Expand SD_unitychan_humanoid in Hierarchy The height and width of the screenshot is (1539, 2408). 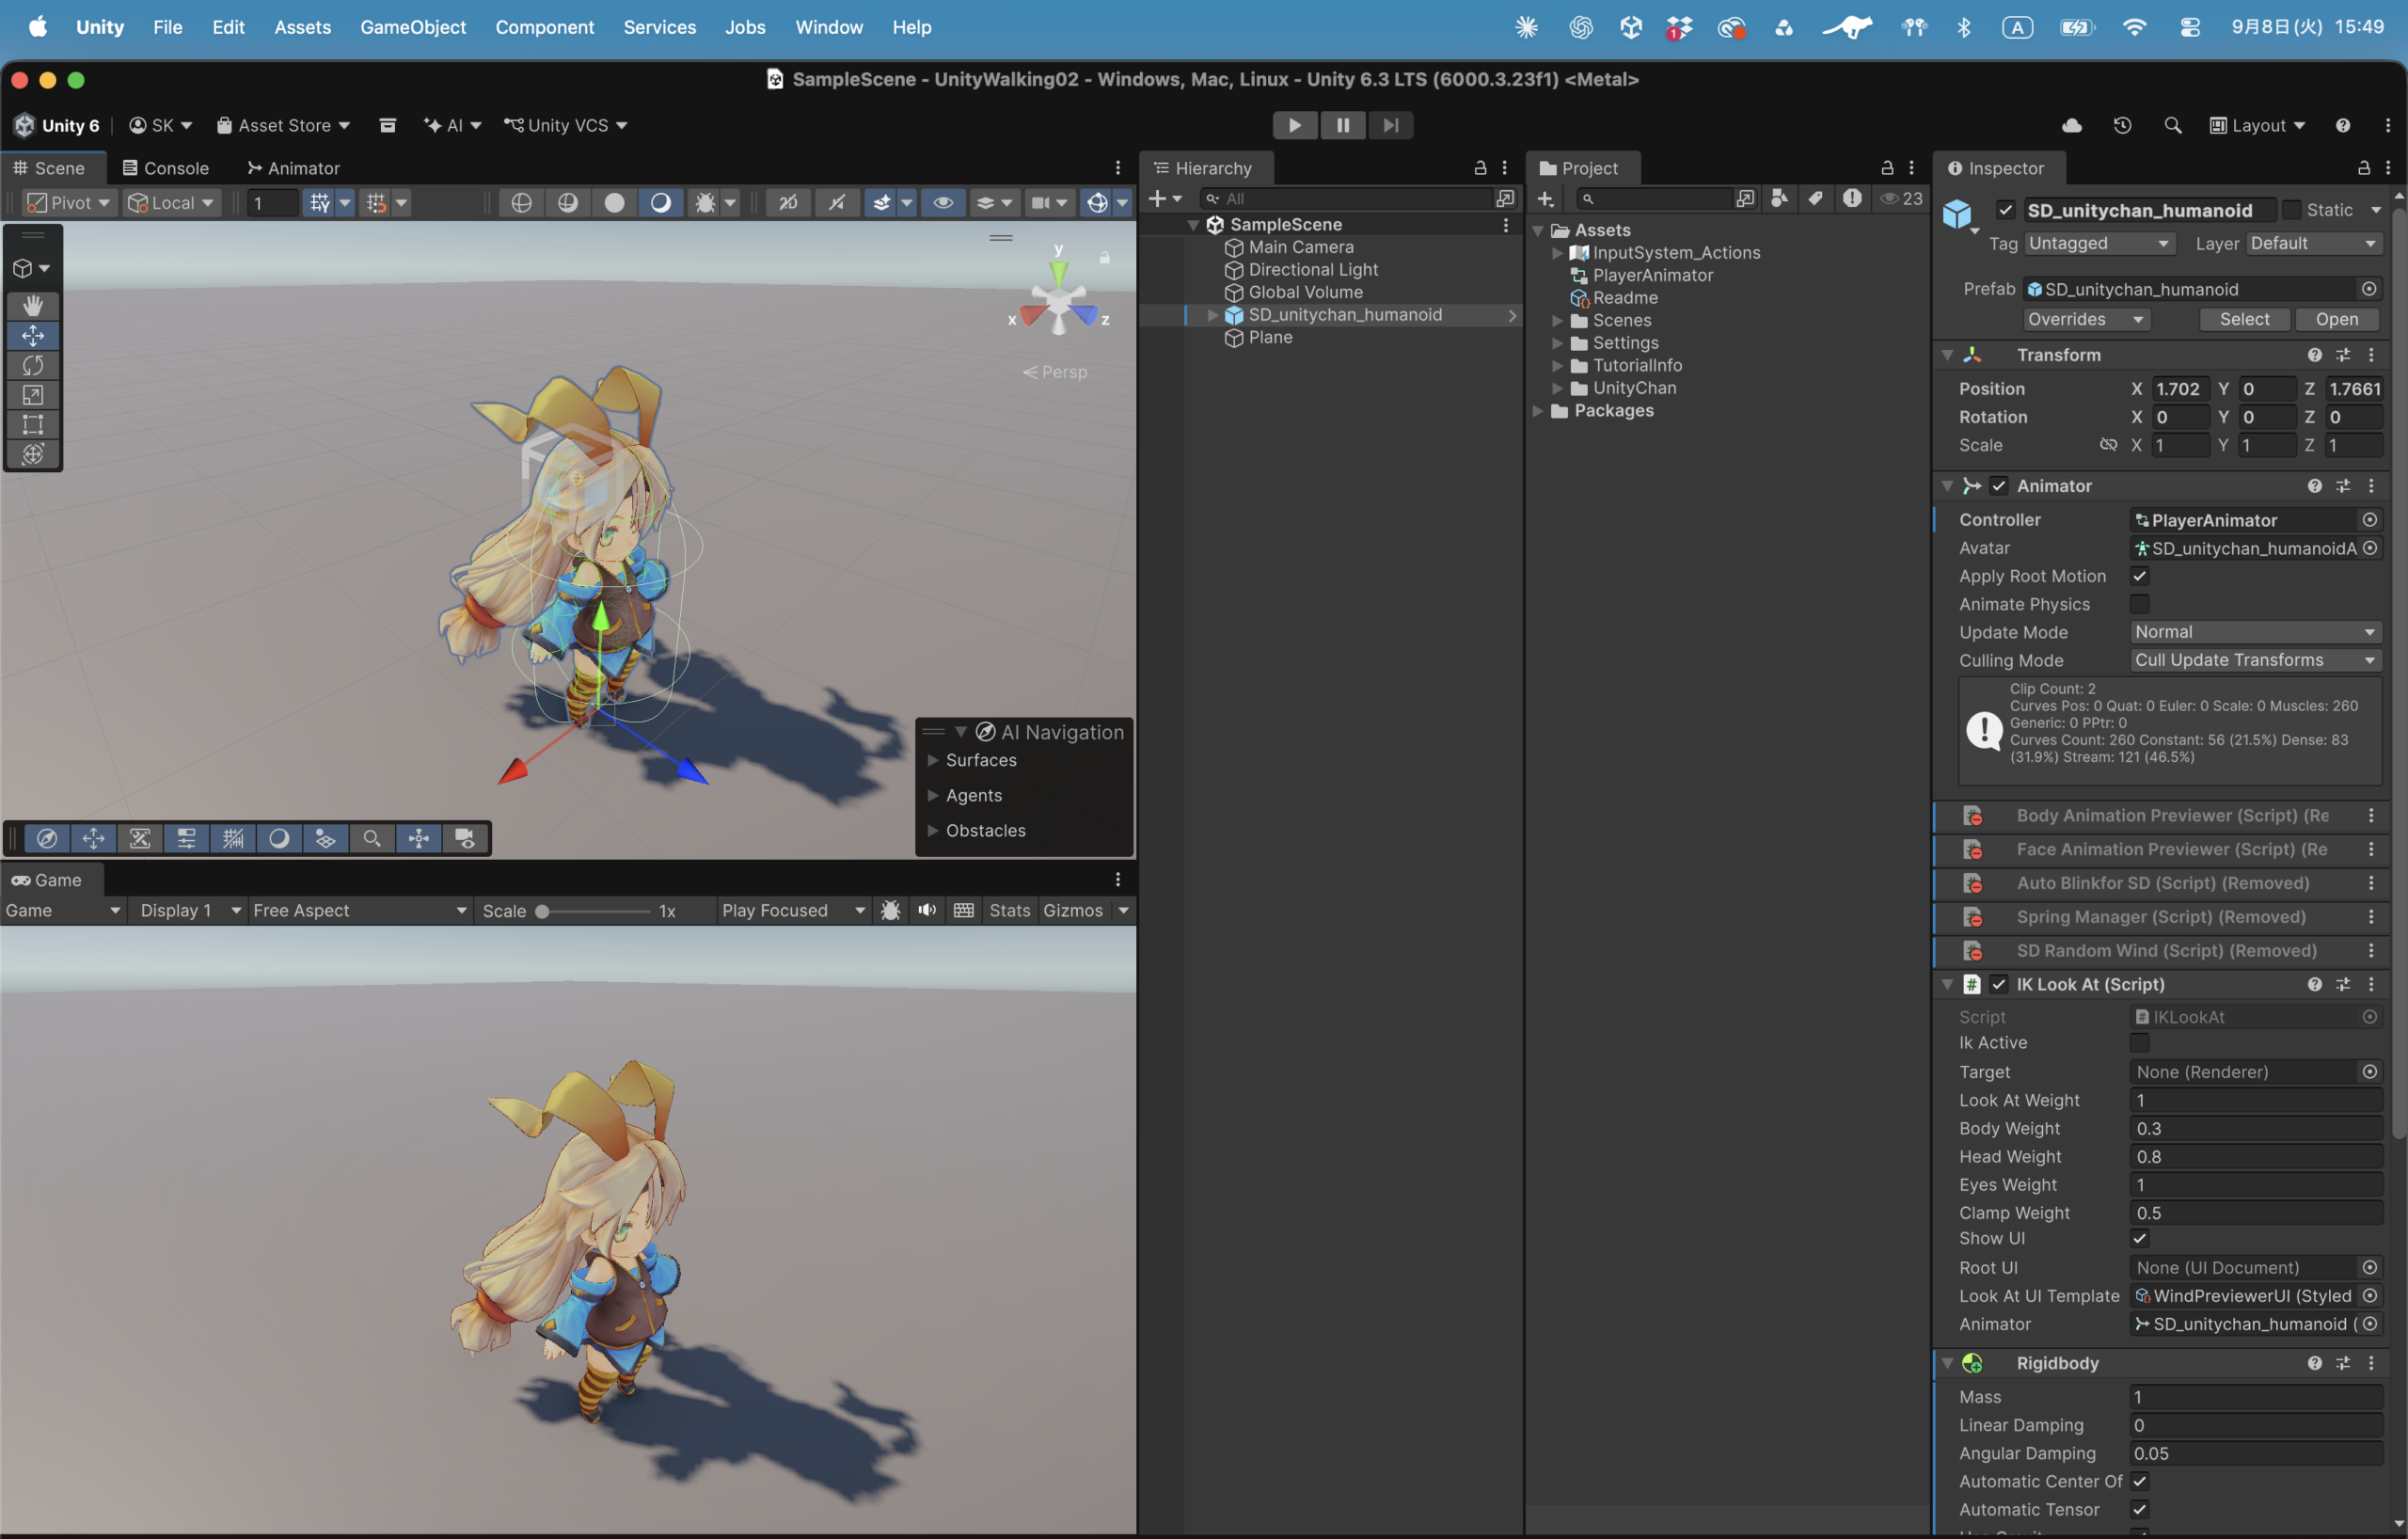pyautogui.click(x=1213, y=315)
